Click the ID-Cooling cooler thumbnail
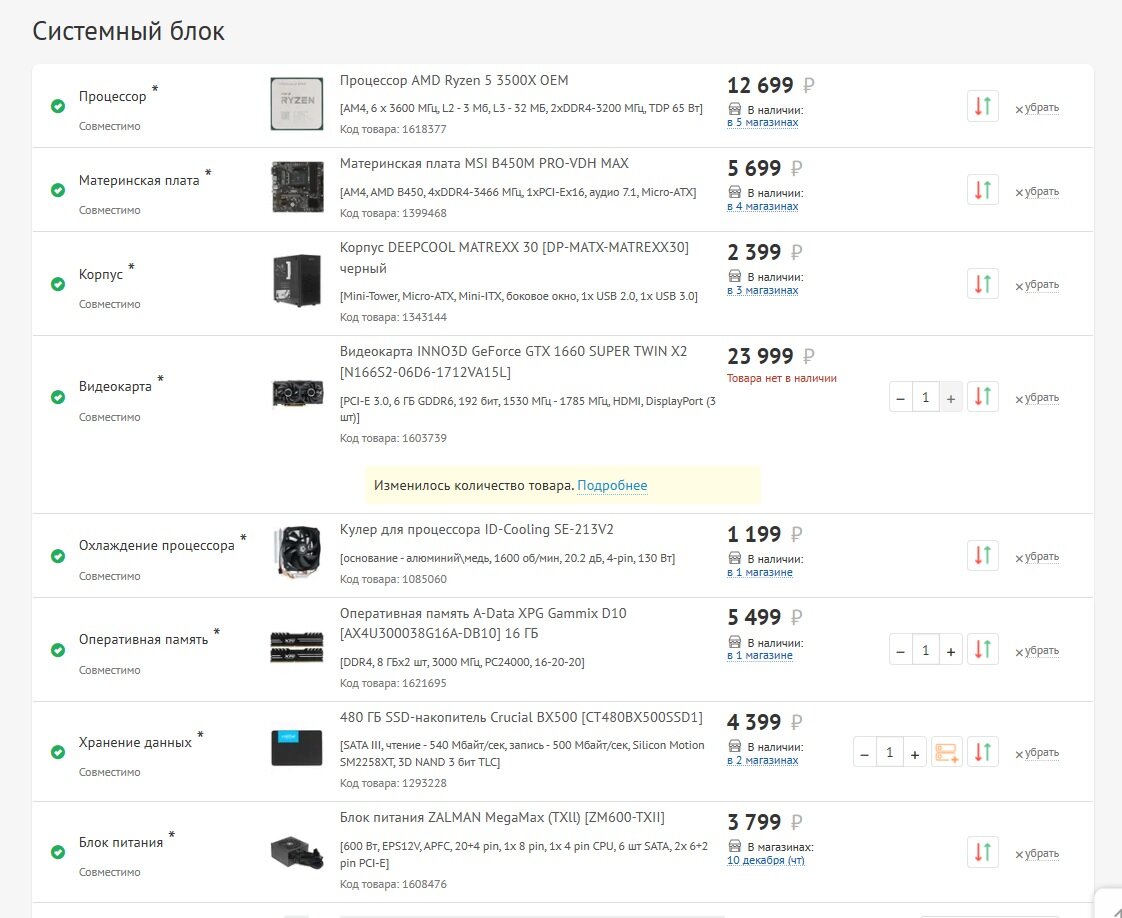Image resolution: width=1122 pixels, height=918 pixels. (x=297, y=552)
